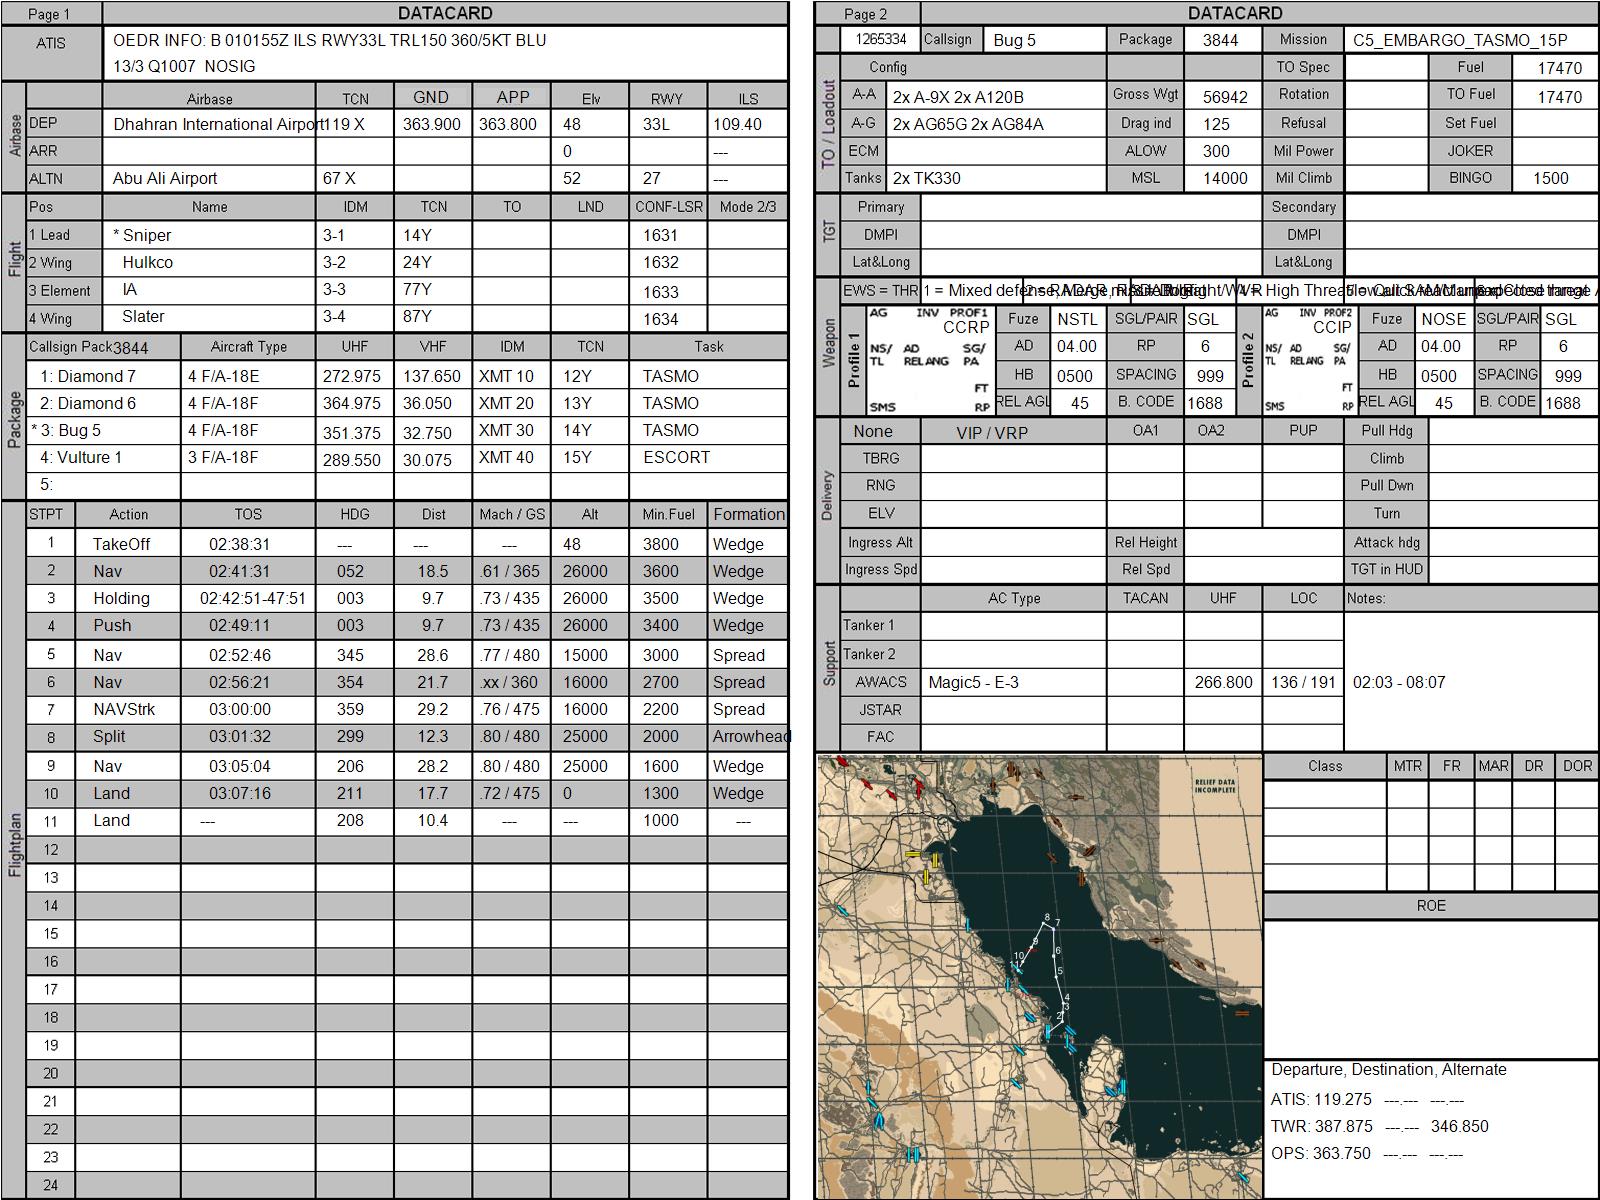Click the ROE section header
The image size is (1600, 1200).
pos(1431,905)
